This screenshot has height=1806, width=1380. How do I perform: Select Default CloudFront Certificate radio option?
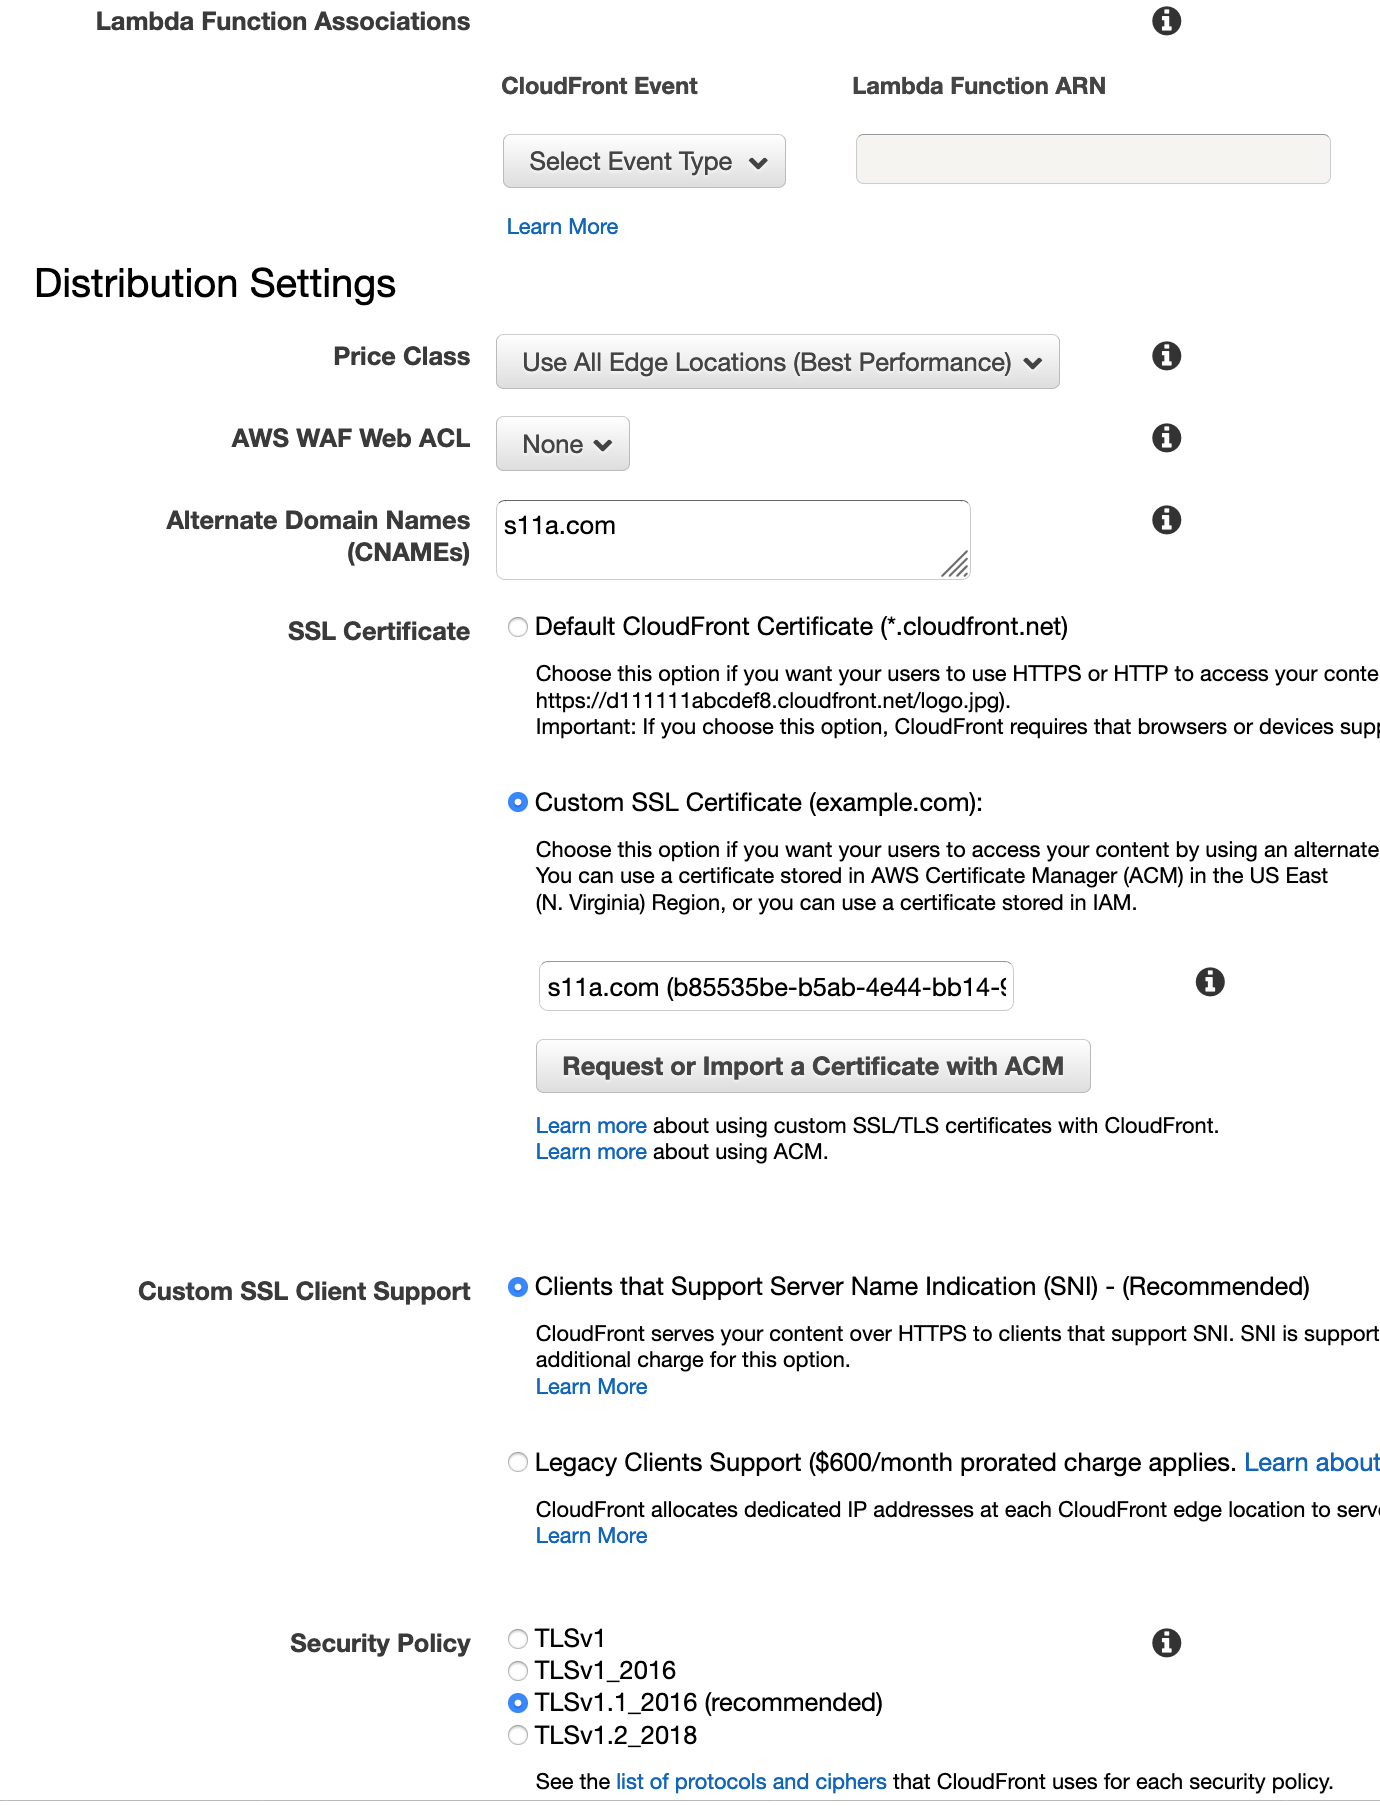[x=518, y=627]
